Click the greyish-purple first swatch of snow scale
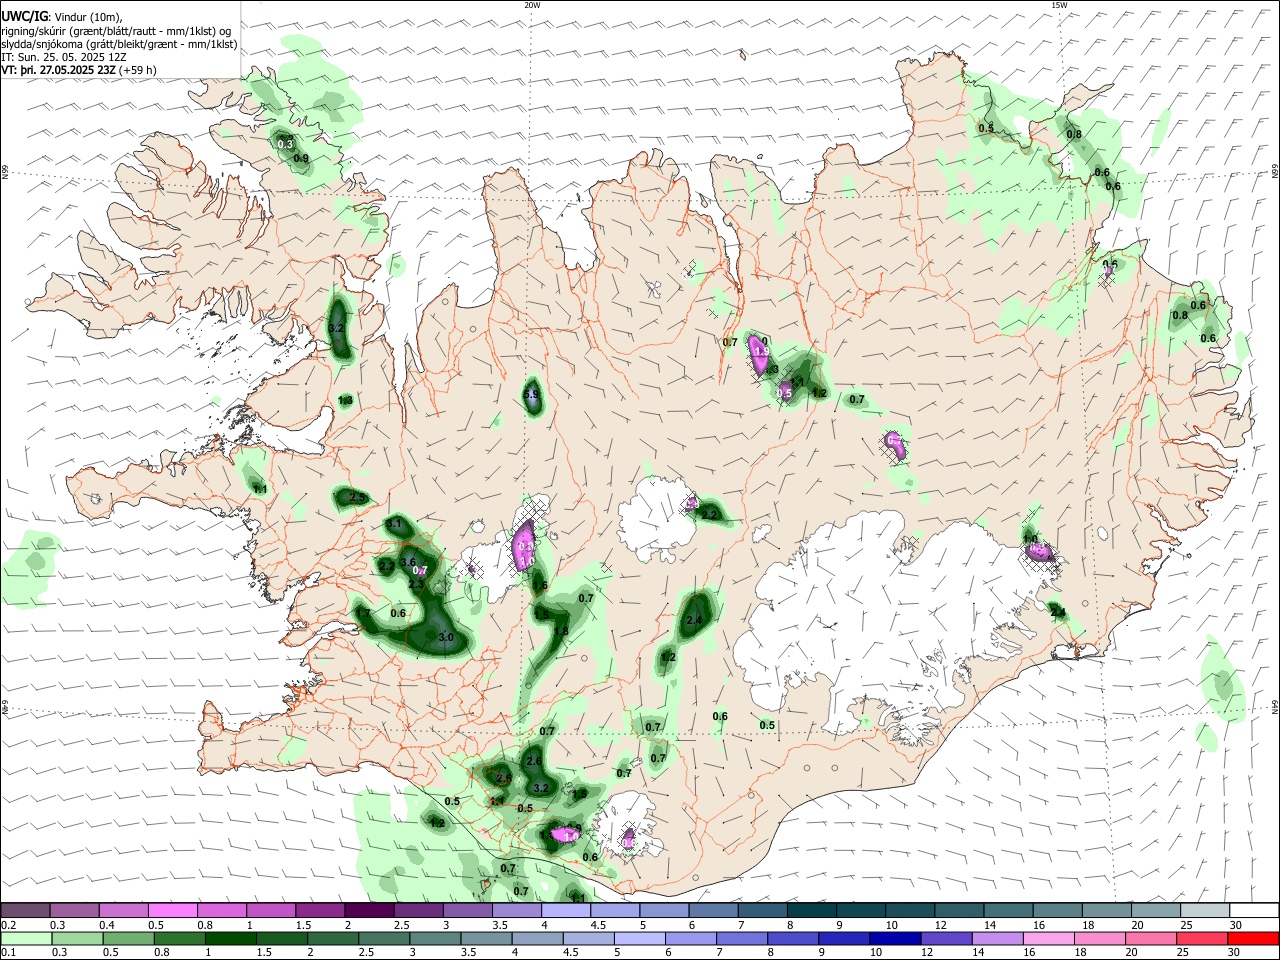The height and width of the screenshot is (960, 1280). pyautogui.click(x=27, y=911)
